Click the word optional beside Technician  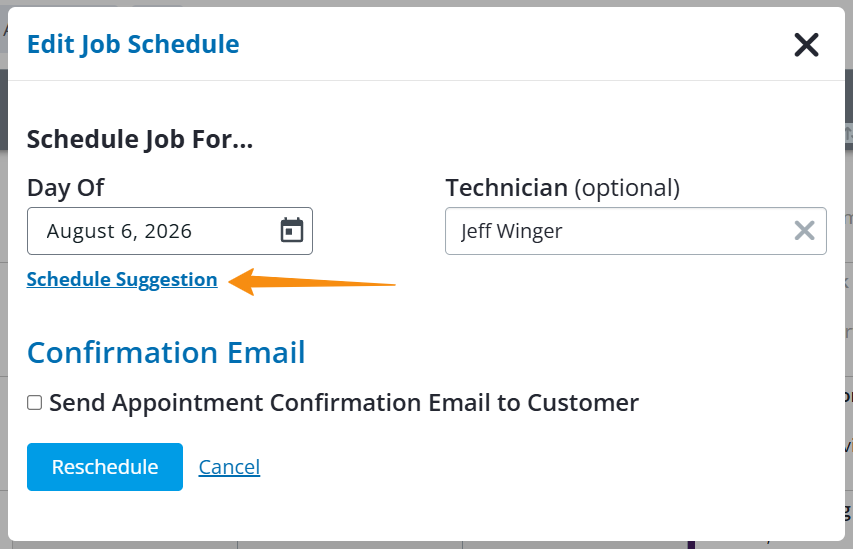627,188
